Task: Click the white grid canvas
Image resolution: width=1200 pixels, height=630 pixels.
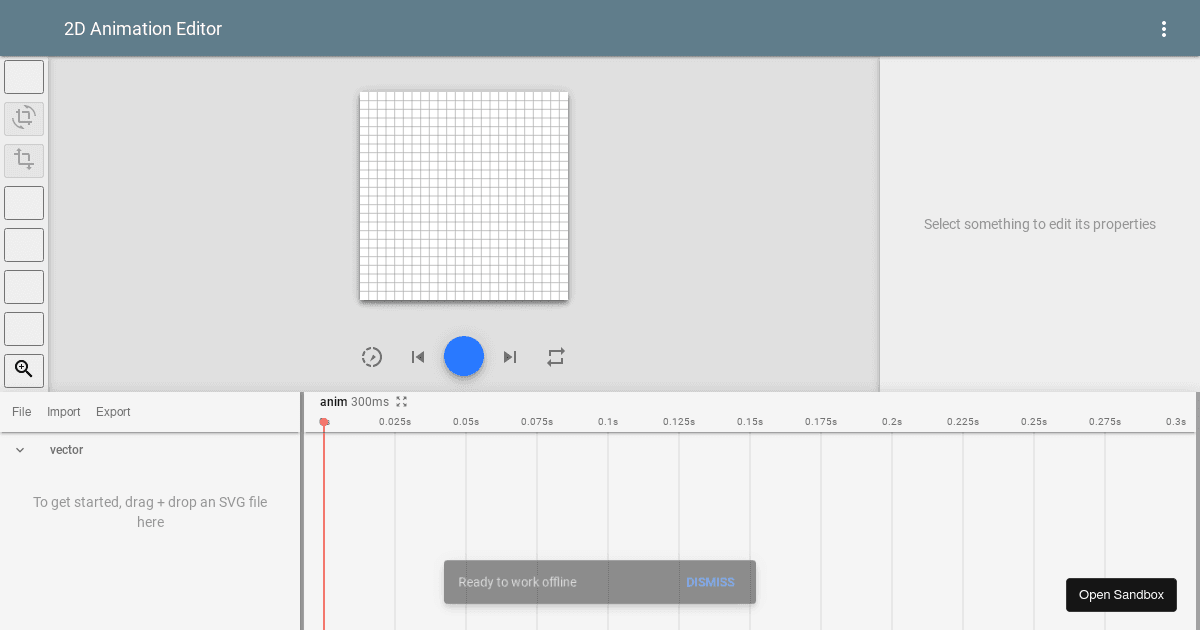Action: point(464,196)
